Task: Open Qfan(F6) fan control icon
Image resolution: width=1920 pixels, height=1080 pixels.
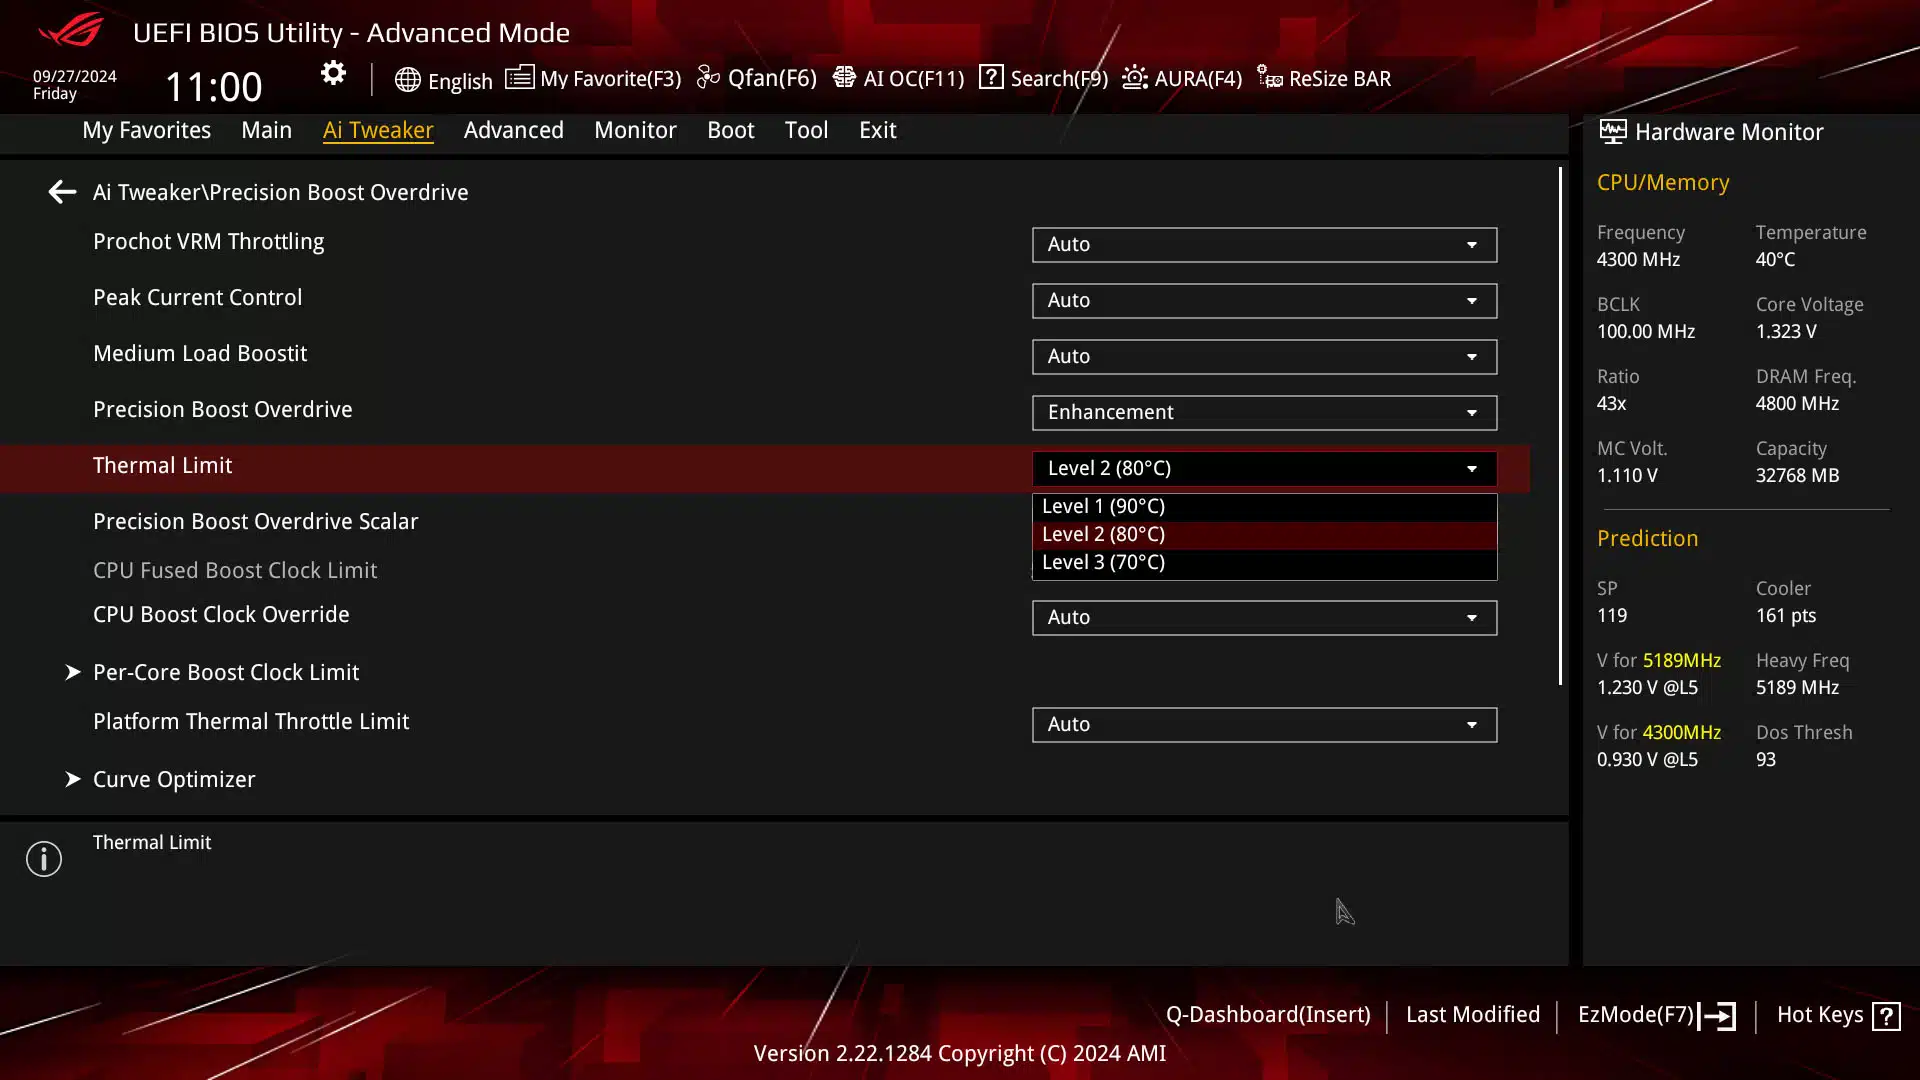Action: tap(708, 77)
